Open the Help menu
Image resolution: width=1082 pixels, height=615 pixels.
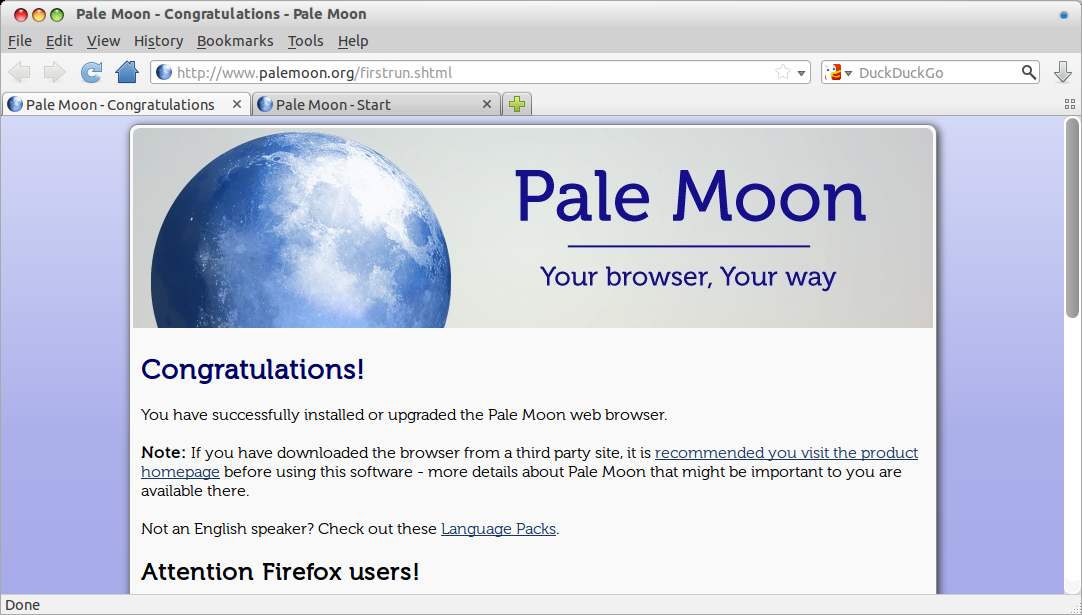[353, 41]
